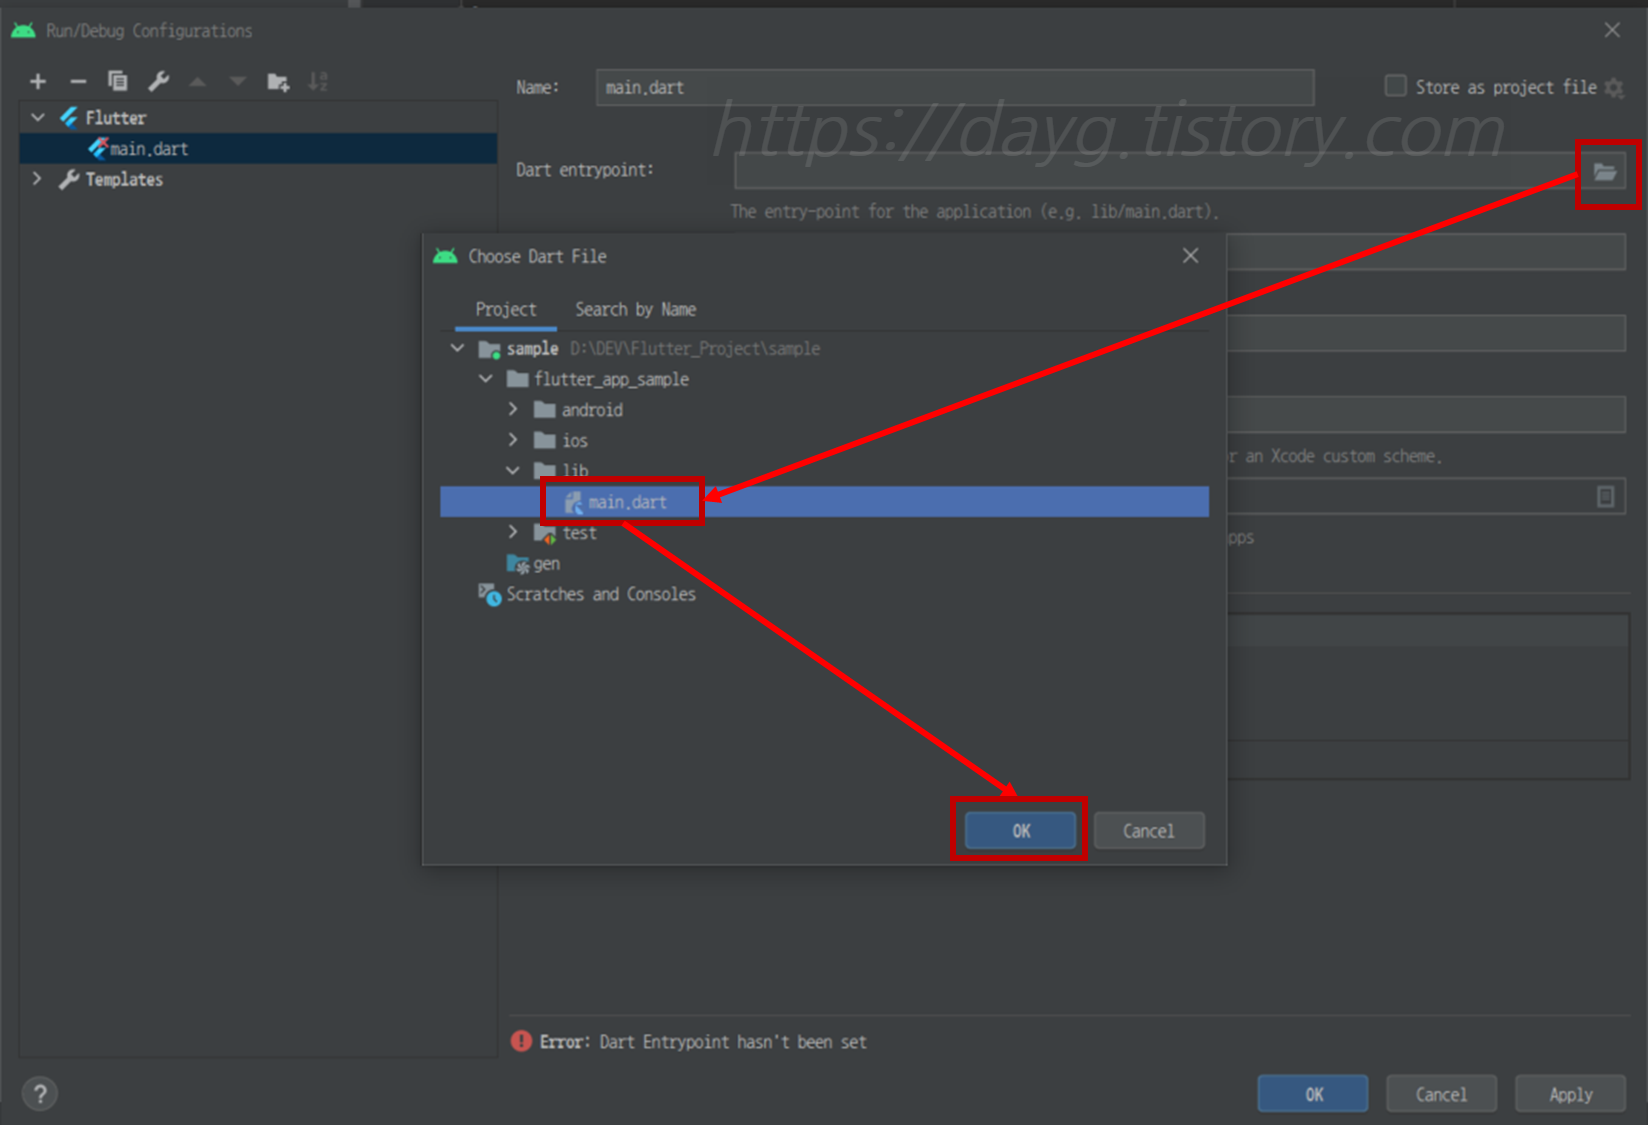Collapse the sample project root

458,348
